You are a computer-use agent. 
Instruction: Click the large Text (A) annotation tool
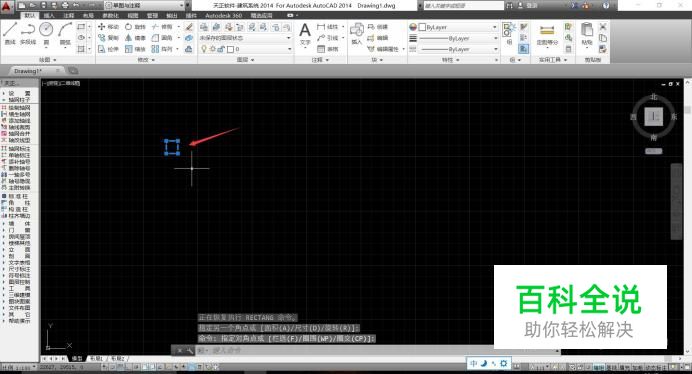point(305,34)
